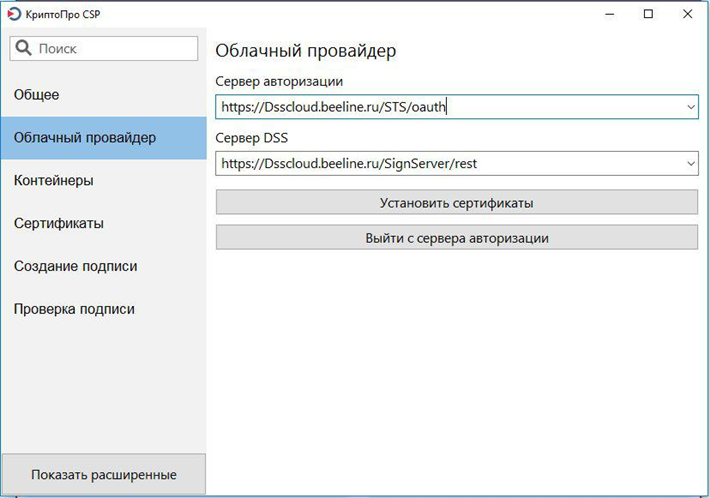
Task: Minimize the КриптоПро CSP window
Action: click(610, 14)
